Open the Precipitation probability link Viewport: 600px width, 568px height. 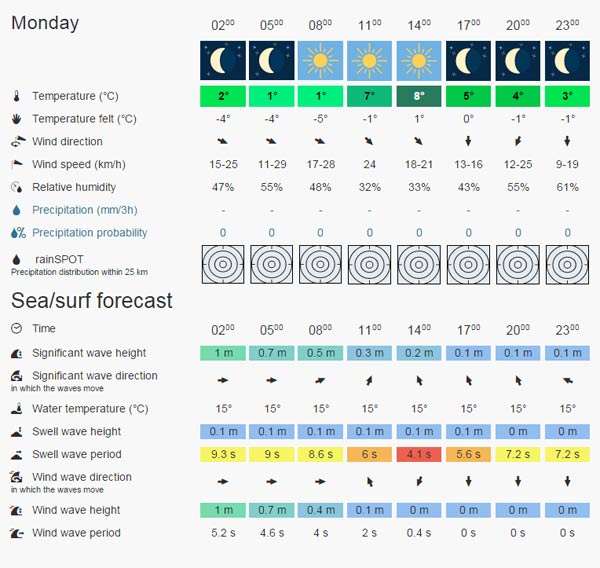pos(90,233)
